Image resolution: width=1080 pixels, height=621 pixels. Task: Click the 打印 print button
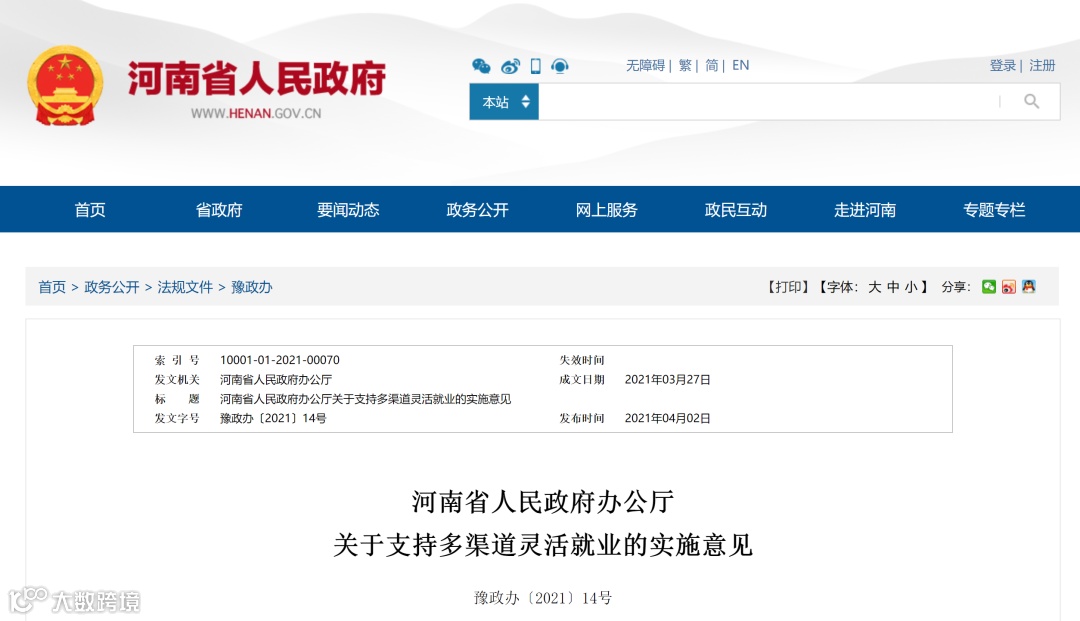788,287
